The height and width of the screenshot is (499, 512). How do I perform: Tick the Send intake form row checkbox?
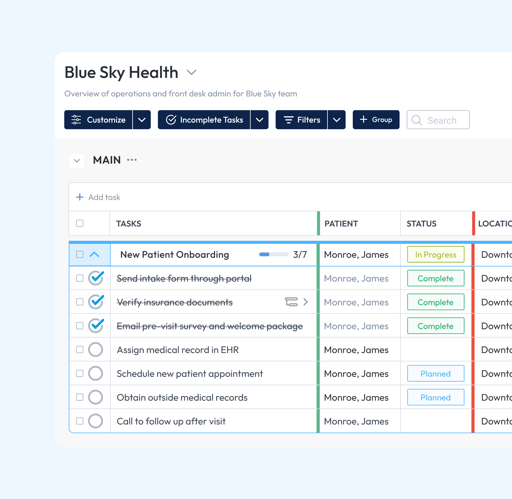80,278
